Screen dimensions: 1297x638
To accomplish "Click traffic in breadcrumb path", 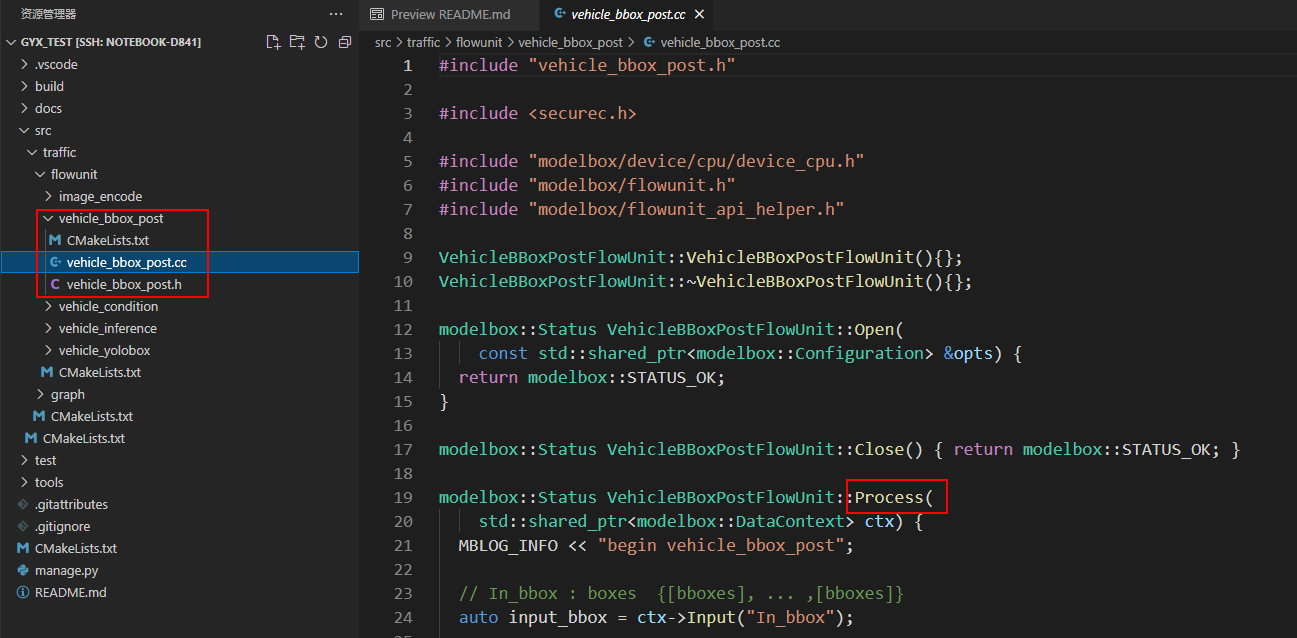I will click(423, 43).
